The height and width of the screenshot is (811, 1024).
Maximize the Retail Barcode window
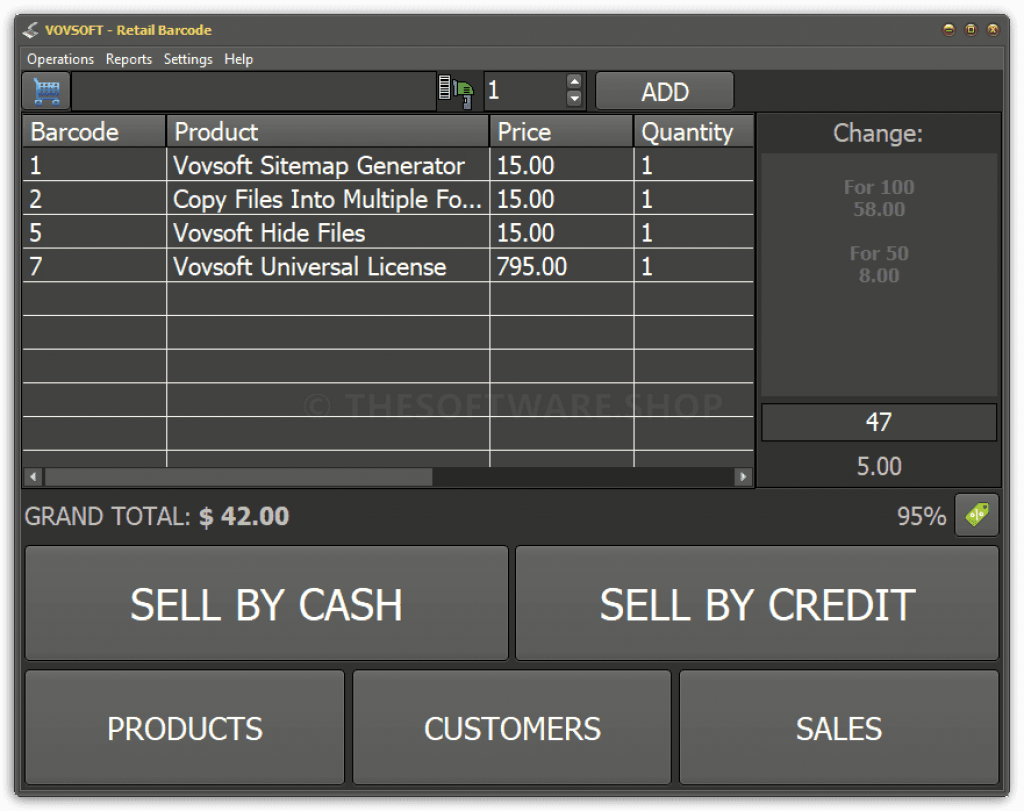pos(971,29)
